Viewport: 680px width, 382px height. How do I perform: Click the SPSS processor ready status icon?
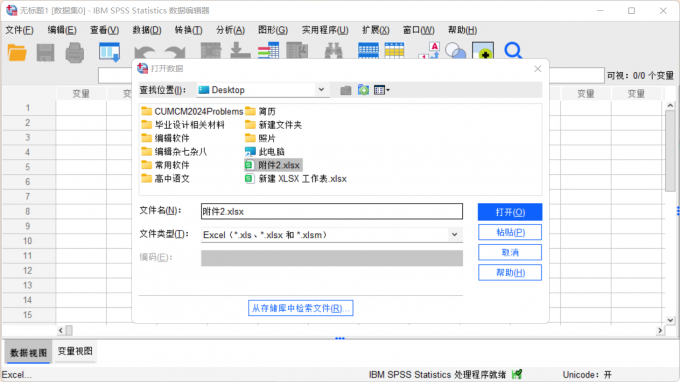(517, 374)
